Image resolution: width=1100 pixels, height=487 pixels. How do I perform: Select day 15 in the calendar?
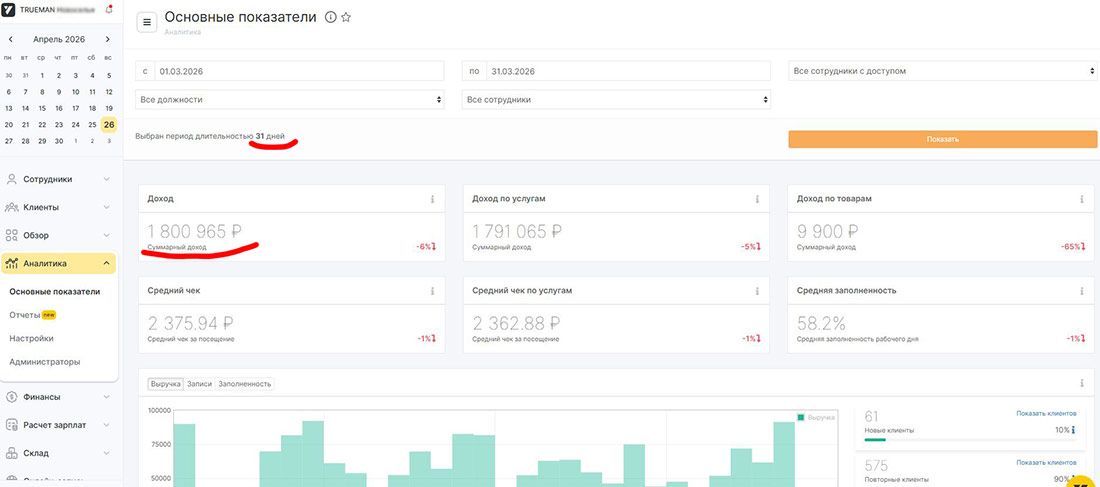pos(42,108)
